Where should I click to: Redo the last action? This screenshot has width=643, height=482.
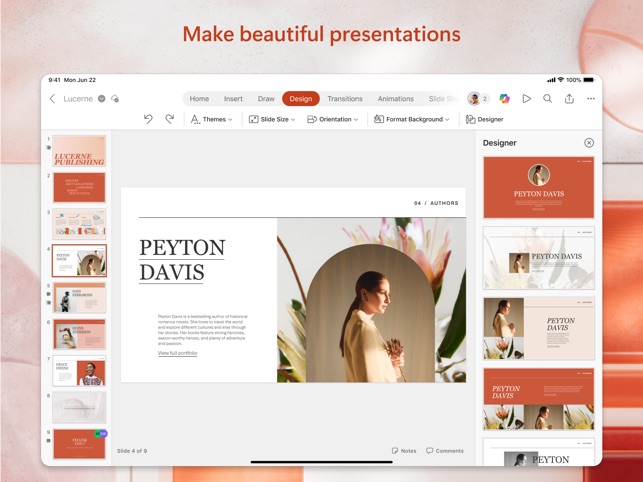click(x=169, y=119)
